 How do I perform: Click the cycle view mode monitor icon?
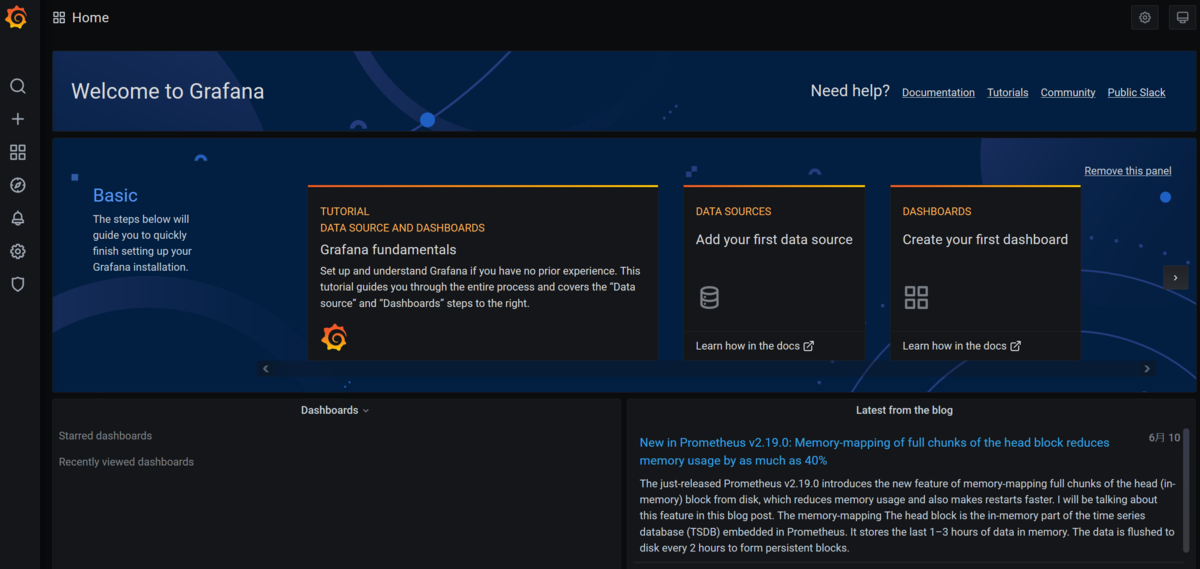[1182, 17]
